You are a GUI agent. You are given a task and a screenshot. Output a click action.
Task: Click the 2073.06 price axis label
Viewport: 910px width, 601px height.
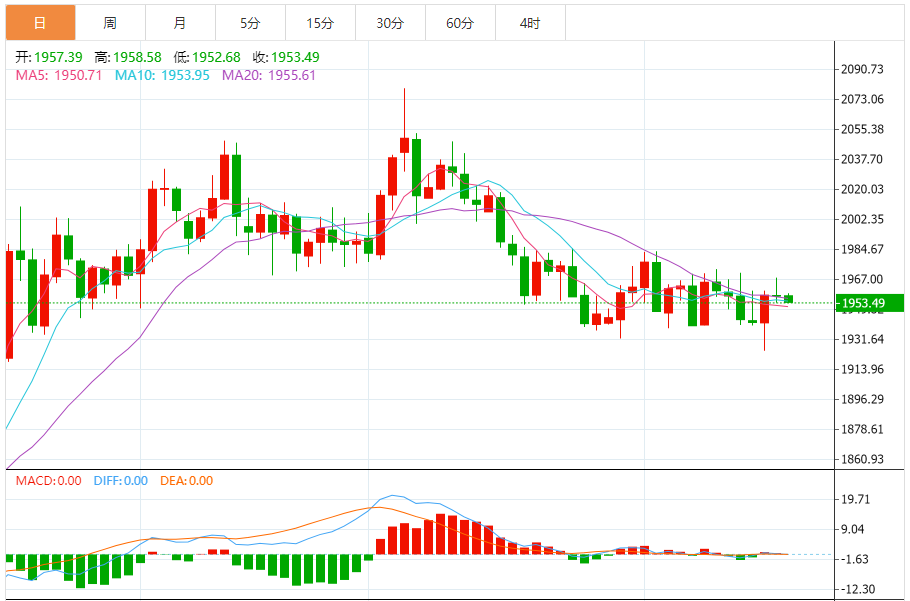(862, 99)
